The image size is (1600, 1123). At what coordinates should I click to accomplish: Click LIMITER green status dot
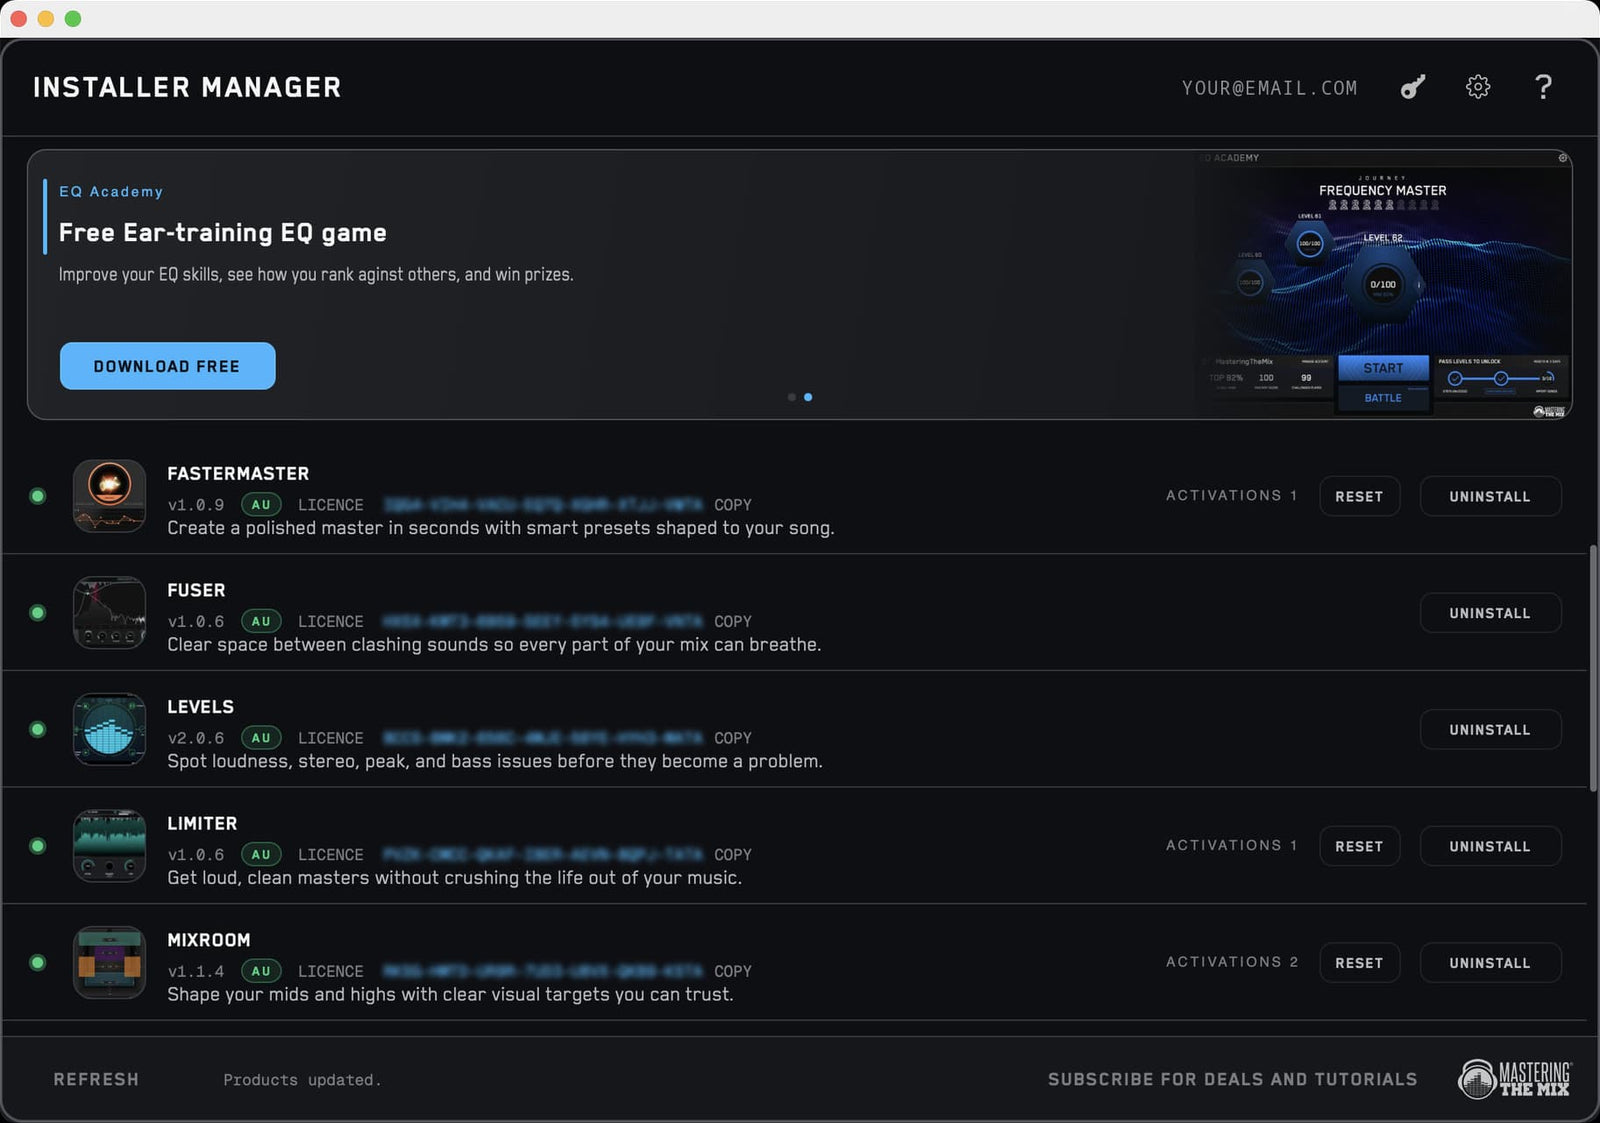point(38,846)
